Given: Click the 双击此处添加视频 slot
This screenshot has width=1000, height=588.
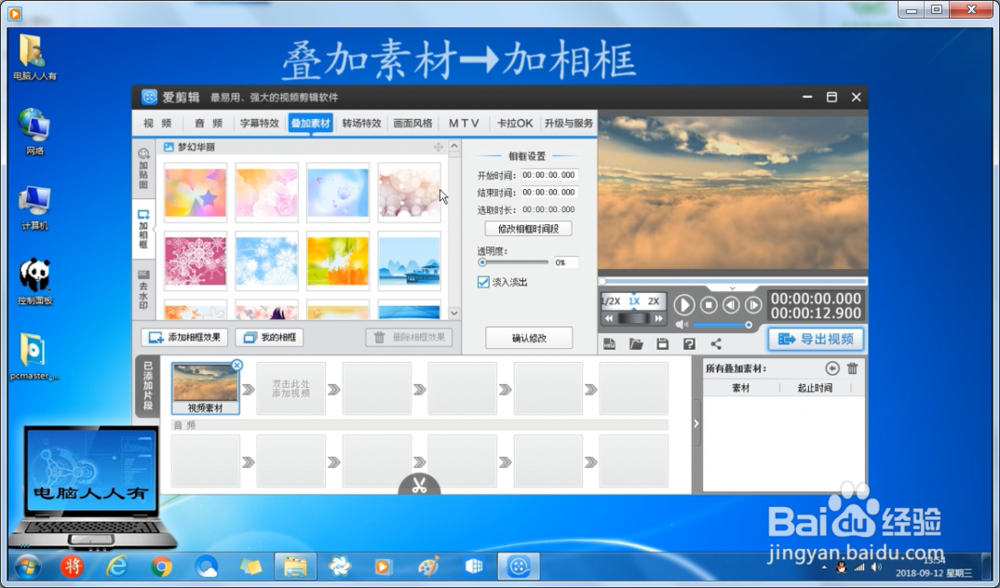Looking at the screenshot, I should [291, 388].
